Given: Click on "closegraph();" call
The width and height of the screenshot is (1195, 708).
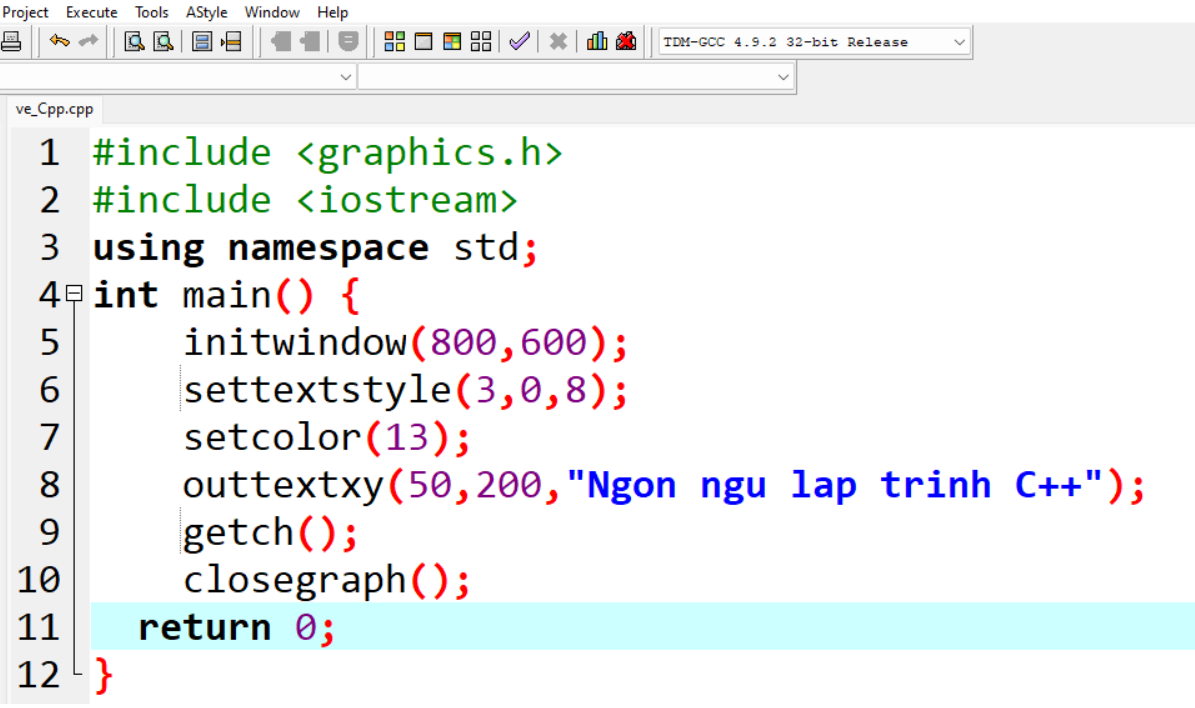Looking at the screenshot, I should [327, 581].
